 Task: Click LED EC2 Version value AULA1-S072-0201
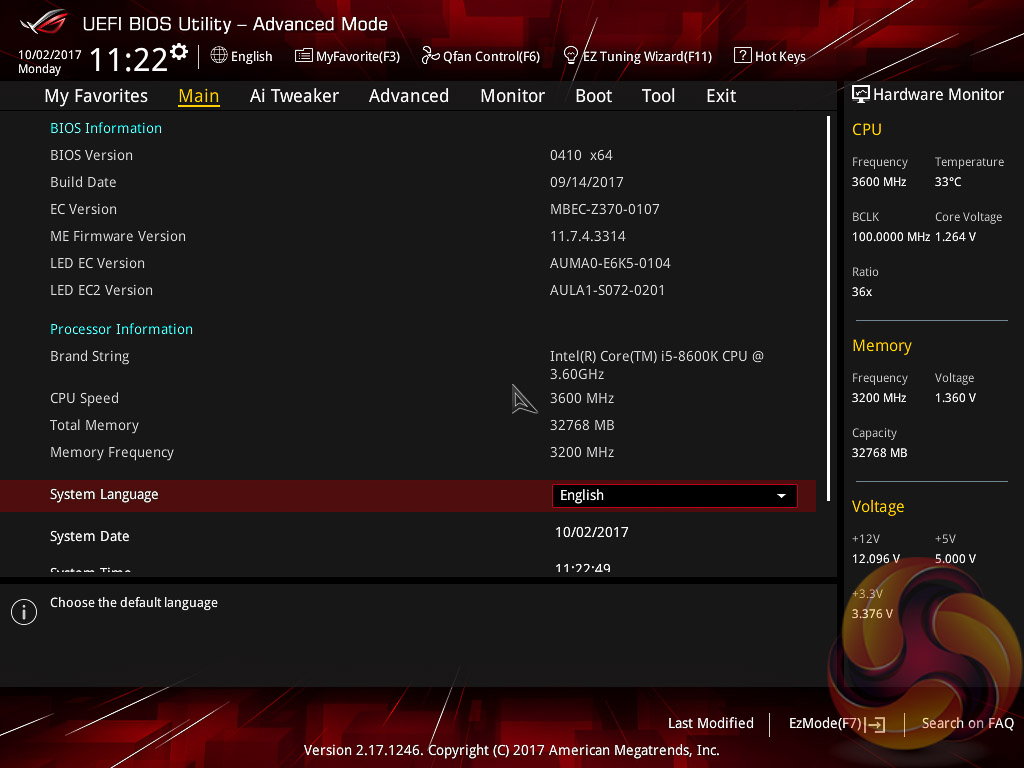click(607, 290)
